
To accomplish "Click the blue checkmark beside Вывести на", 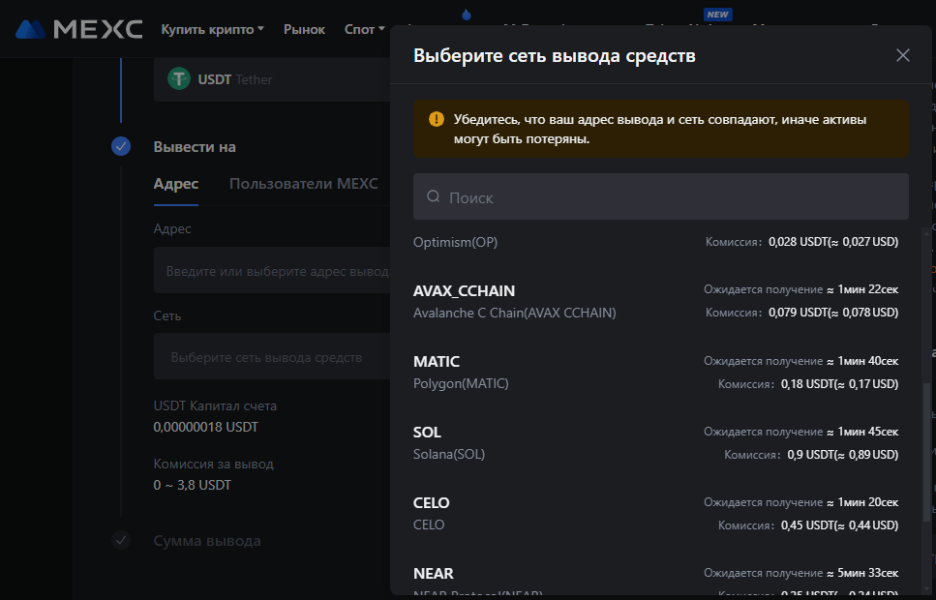I will [121, 147].
